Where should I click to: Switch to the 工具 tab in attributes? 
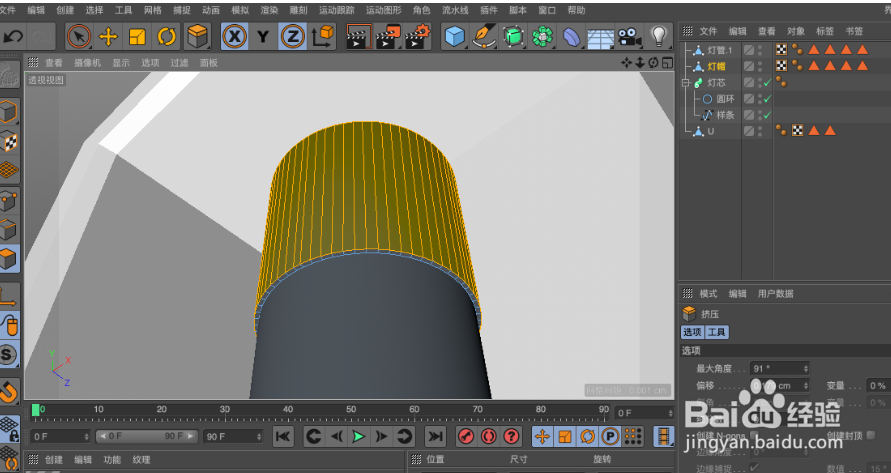[717, 332]
